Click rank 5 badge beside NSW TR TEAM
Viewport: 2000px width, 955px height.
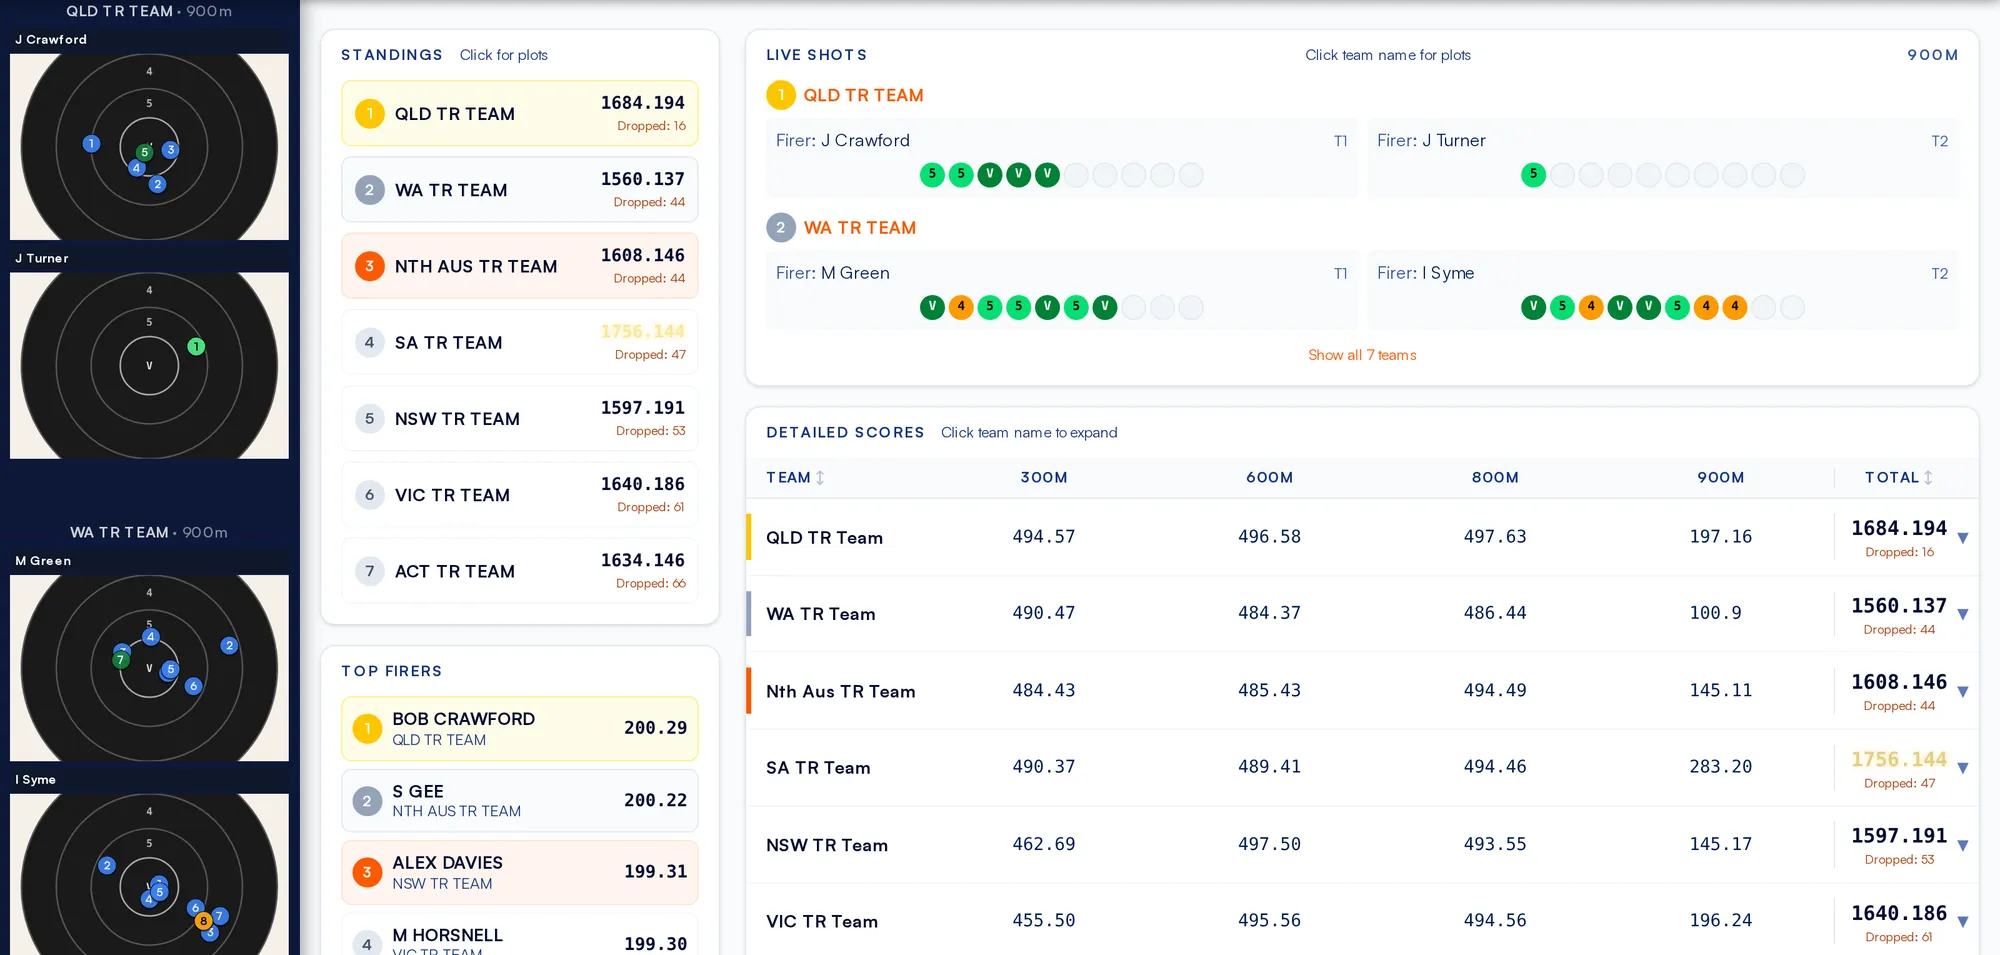tap(370, 419)
